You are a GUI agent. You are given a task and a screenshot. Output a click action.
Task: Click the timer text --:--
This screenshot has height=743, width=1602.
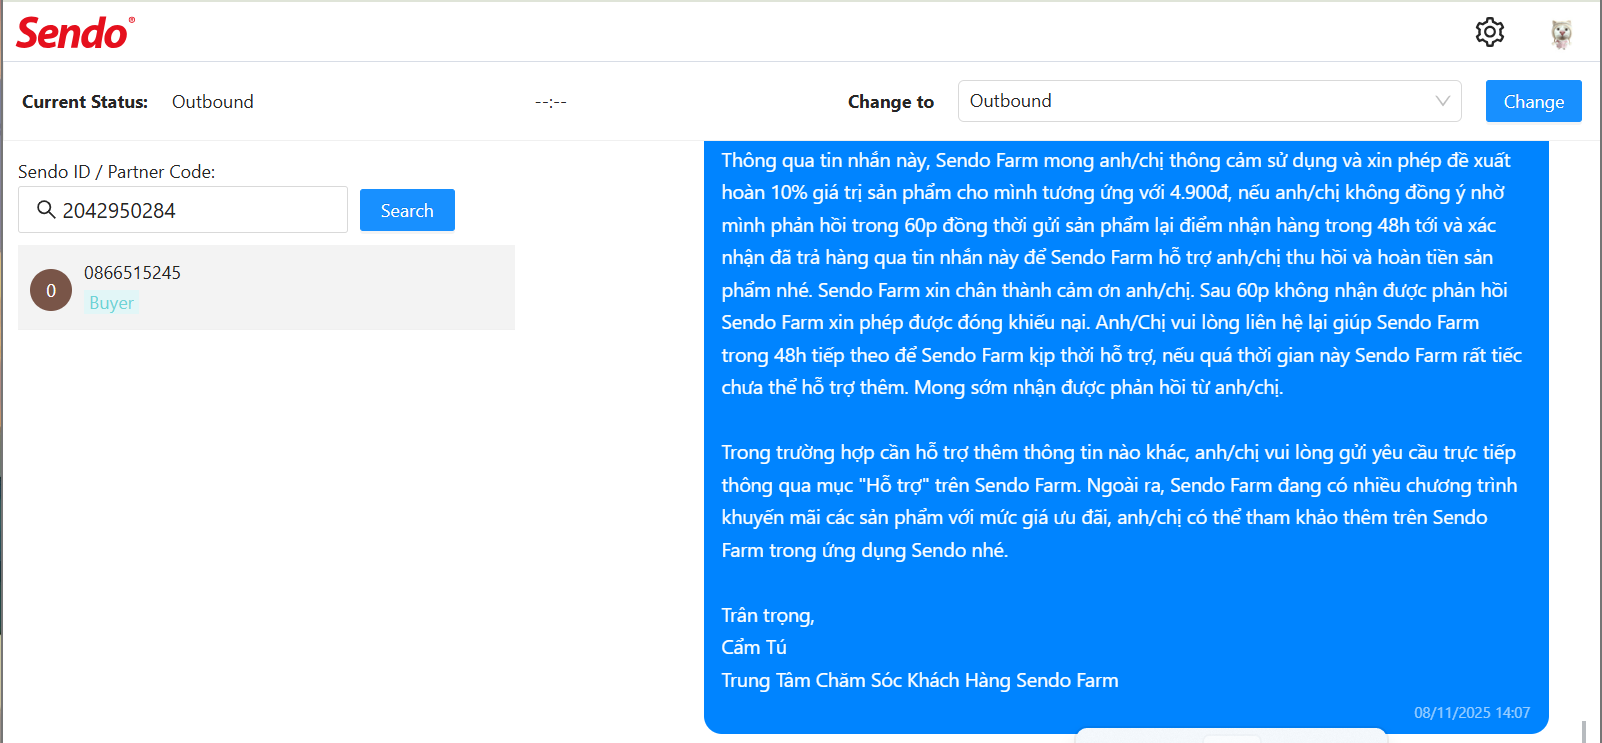click(551, 102)
